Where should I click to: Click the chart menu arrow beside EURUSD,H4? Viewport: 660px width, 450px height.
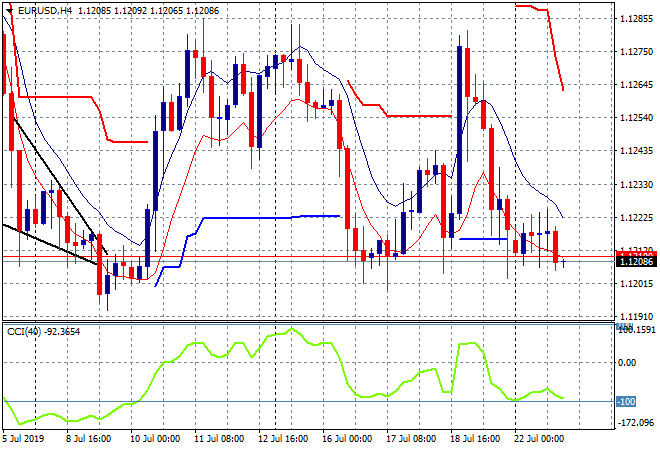(x=9, y=11)
